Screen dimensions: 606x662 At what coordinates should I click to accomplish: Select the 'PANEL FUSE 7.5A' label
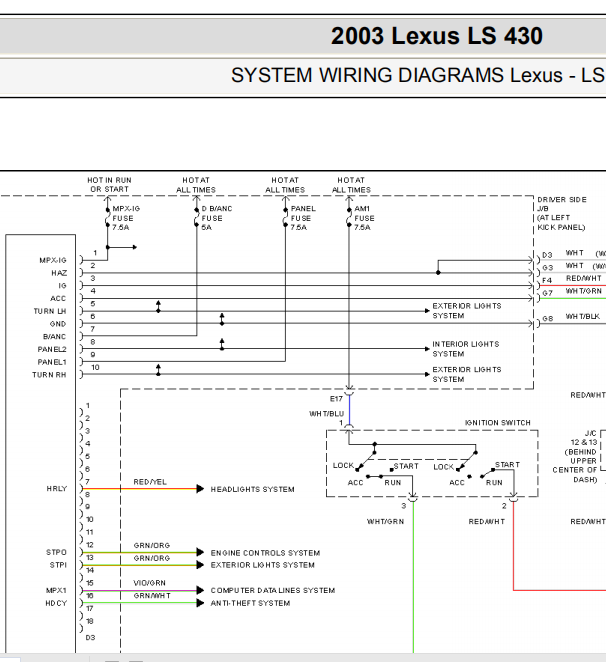point(303,218)
